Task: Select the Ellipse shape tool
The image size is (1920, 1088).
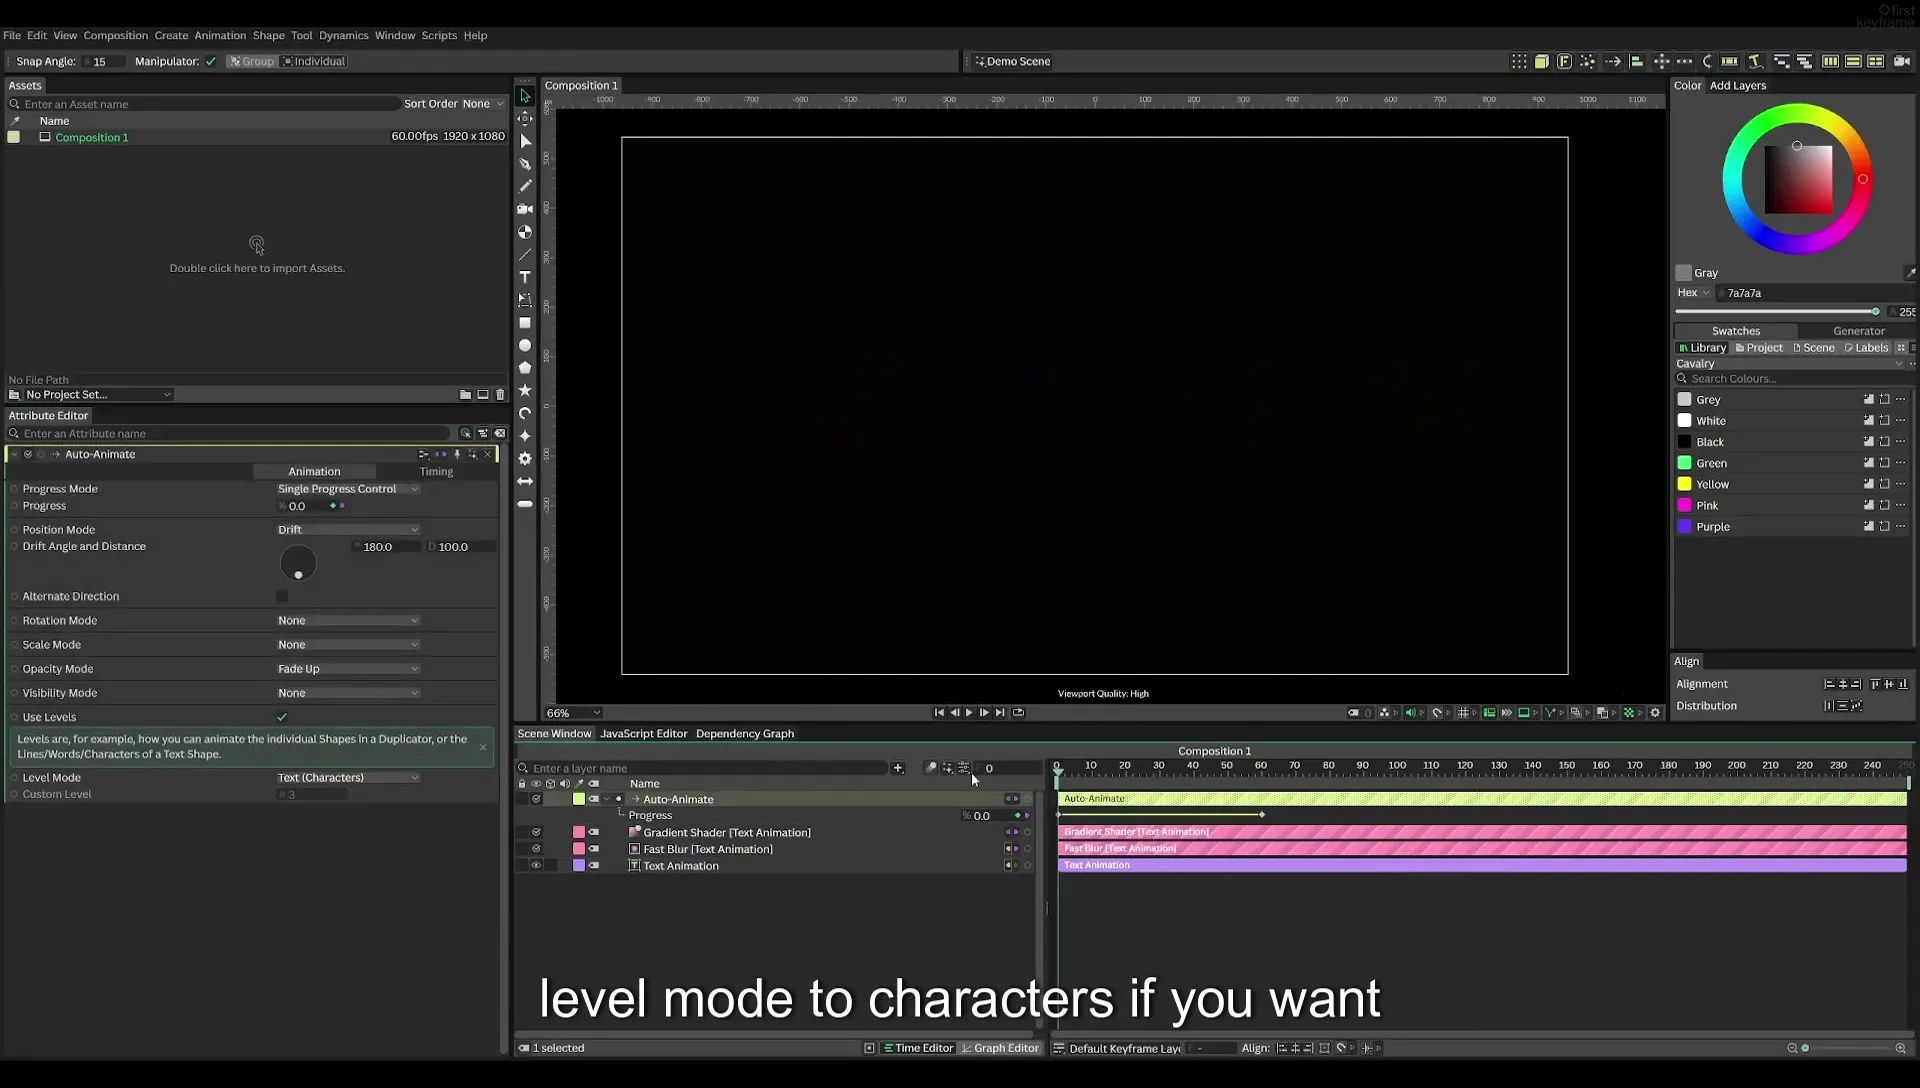Action: pyautogui.click(x=525, y=345)
